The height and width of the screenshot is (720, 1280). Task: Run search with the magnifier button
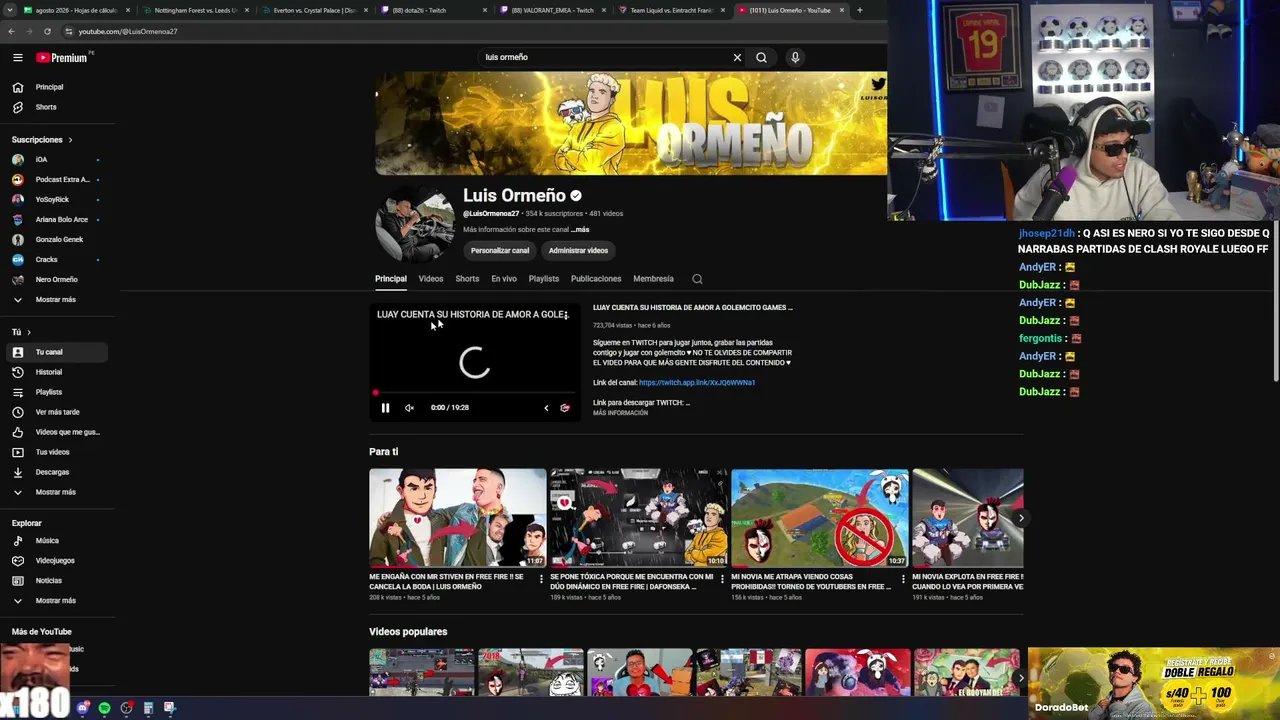[x=761, y=57]
